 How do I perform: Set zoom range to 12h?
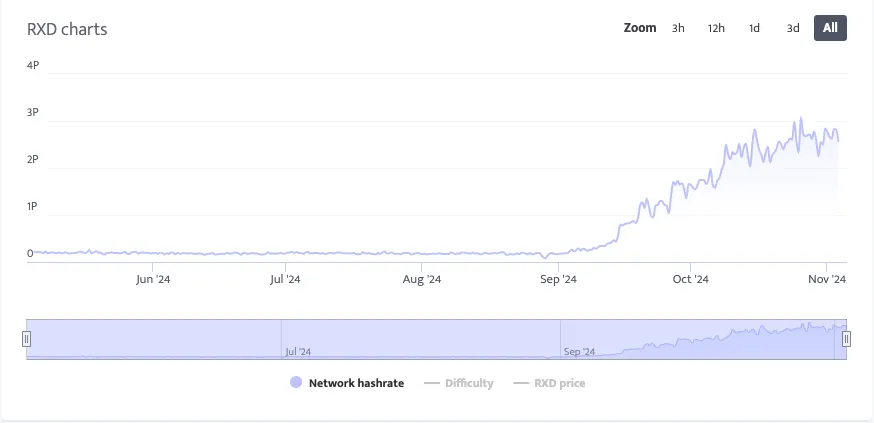click(716, 28)
